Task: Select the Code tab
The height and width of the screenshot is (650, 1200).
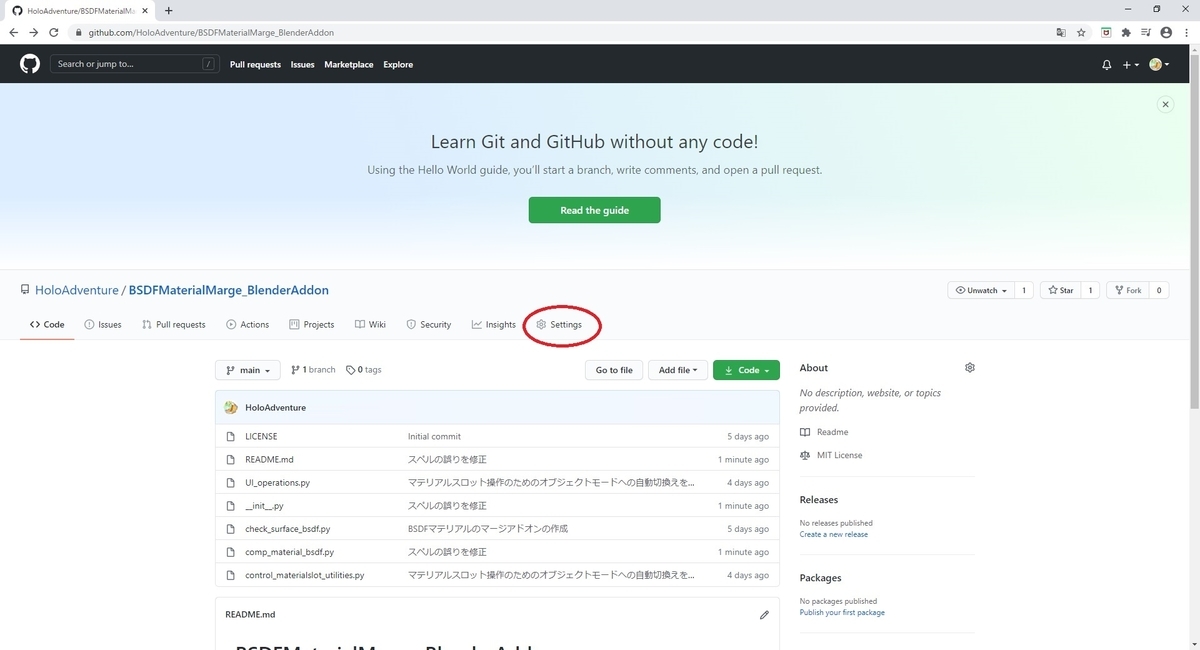Action: (x=47, y=324)
